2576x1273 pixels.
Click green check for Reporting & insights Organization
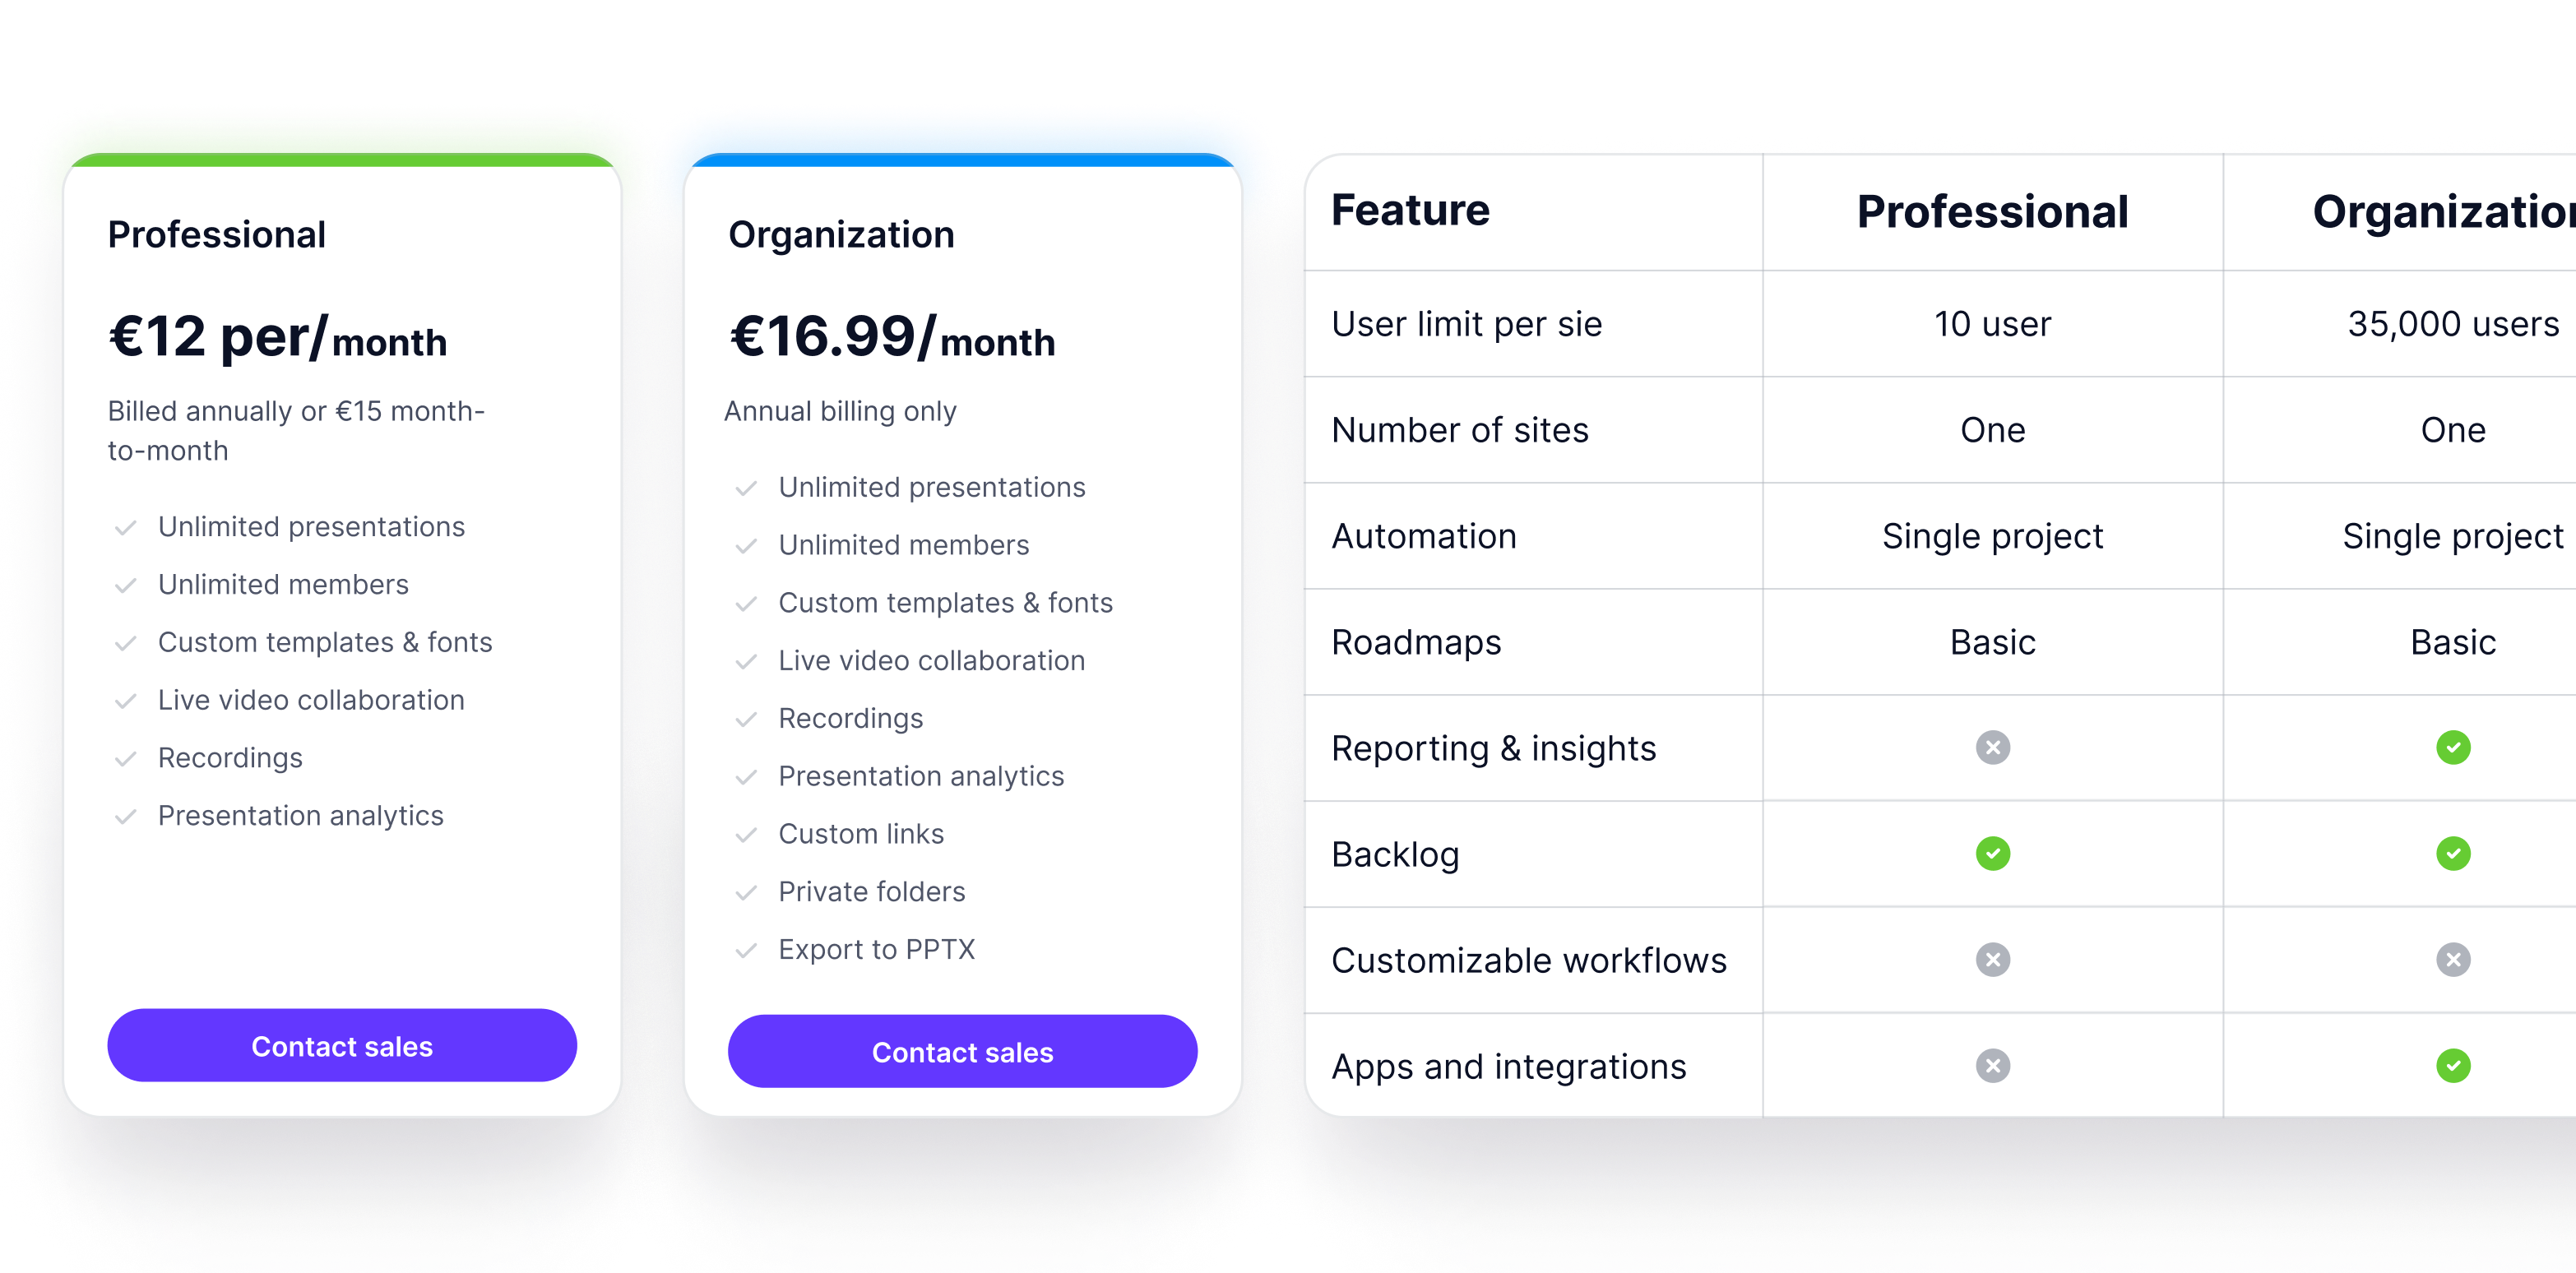[x=2452, y=748]
